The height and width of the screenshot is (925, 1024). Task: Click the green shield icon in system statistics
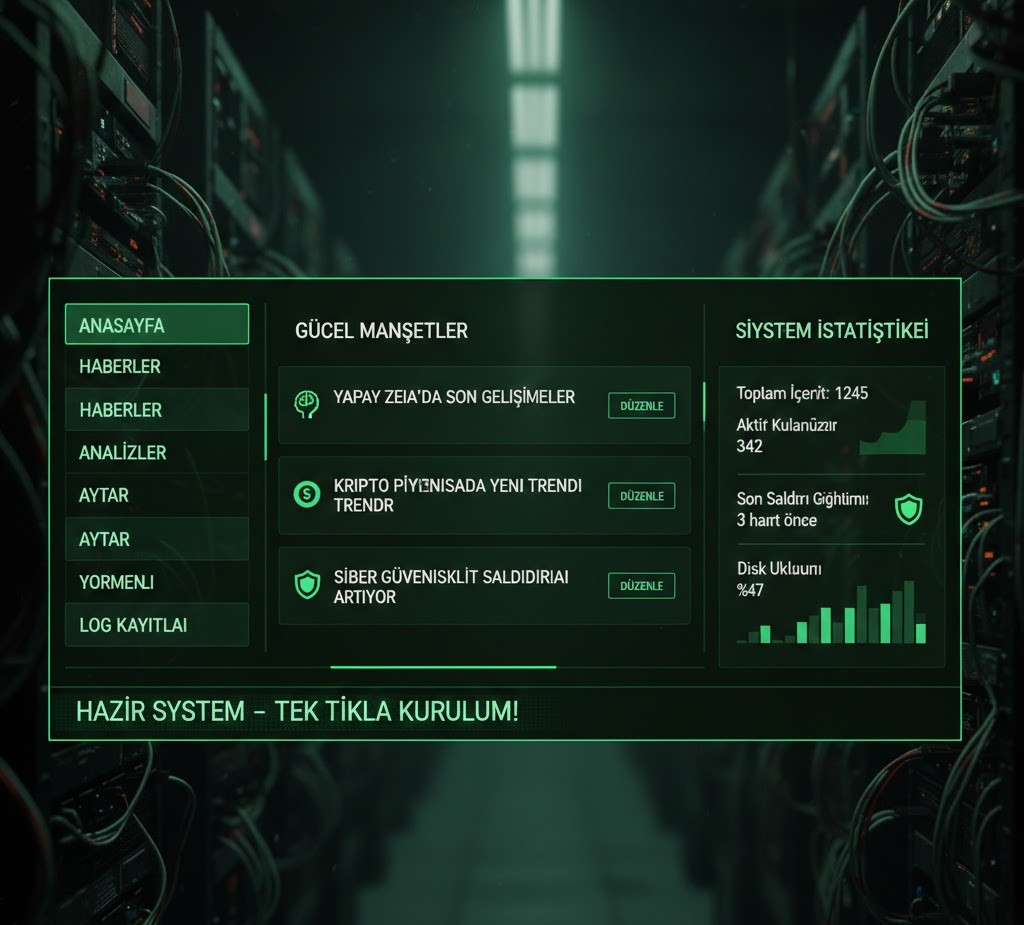pos(908,509)
